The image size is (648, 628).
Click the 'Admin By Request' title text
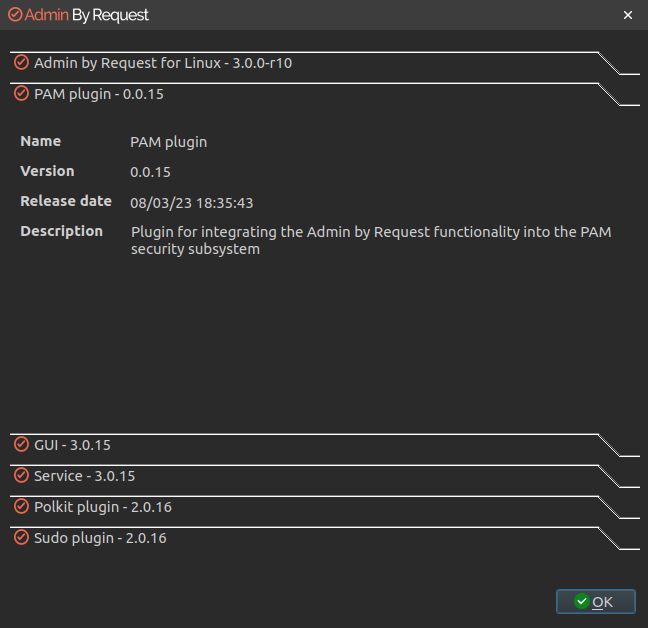[x=86, y=15]
